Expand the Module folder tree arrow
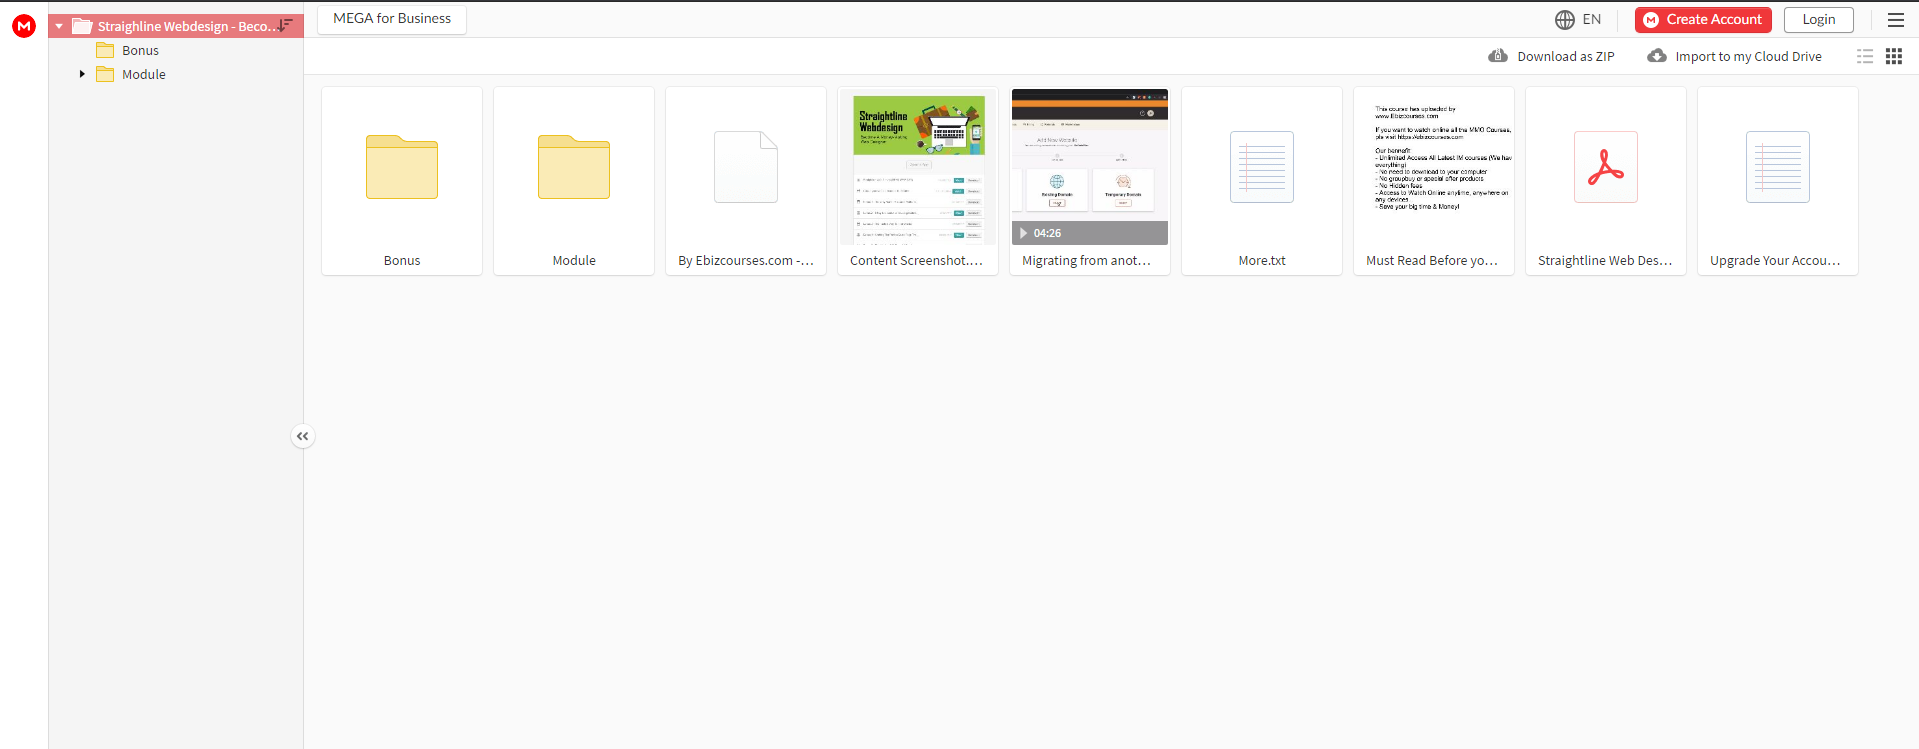 click(x=82, y=74)
